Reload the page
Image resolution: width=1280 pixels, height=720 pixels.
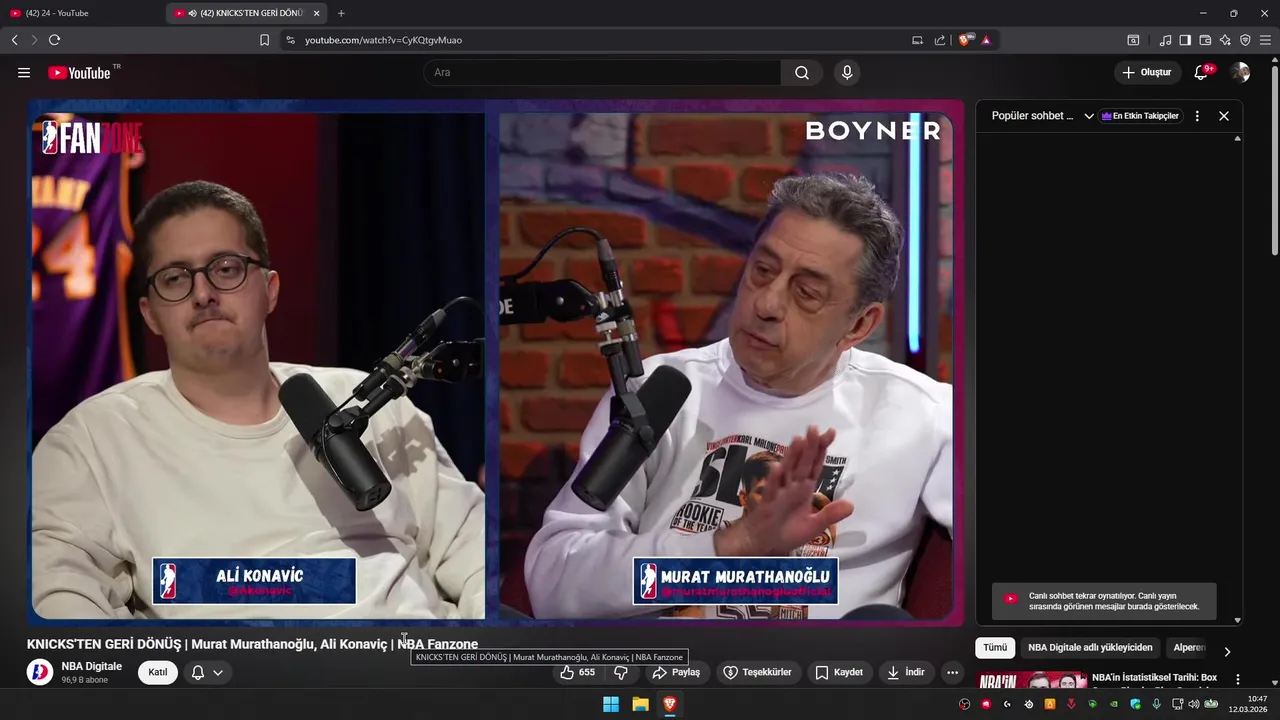(x=54, y=40)
